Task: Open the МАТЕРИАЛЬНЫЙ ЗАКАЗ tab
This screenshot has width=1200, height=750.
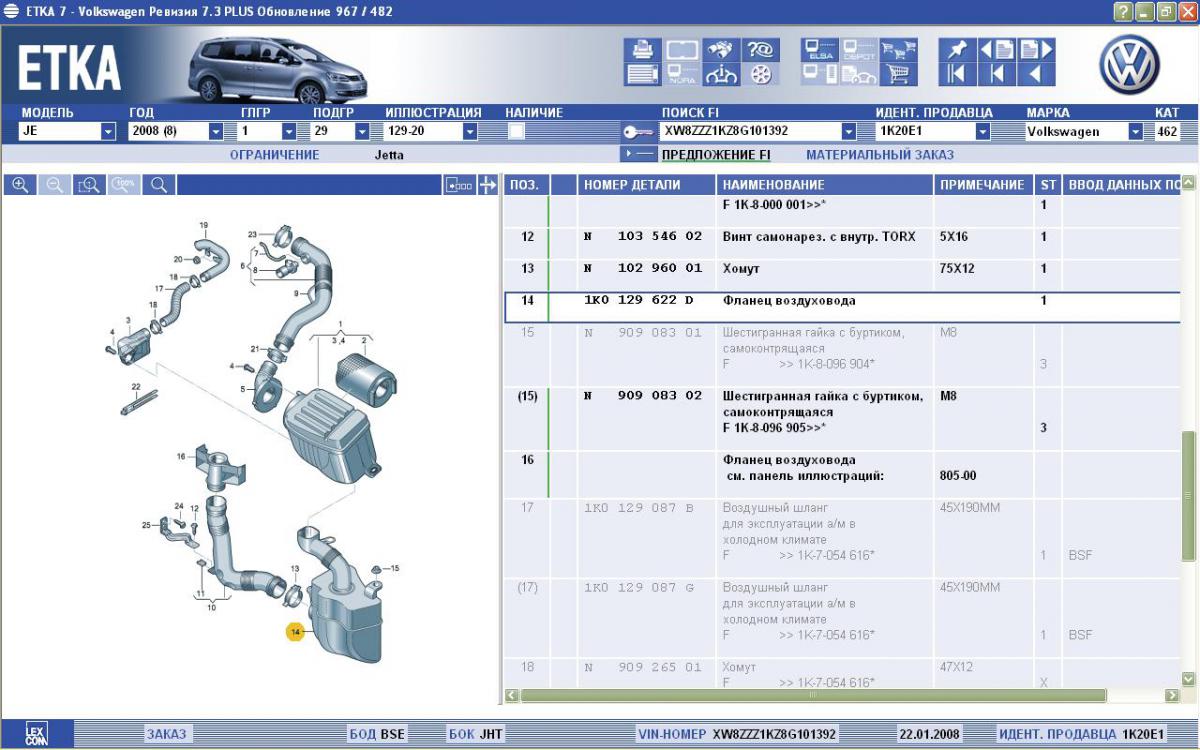Action: click(880, 155)
